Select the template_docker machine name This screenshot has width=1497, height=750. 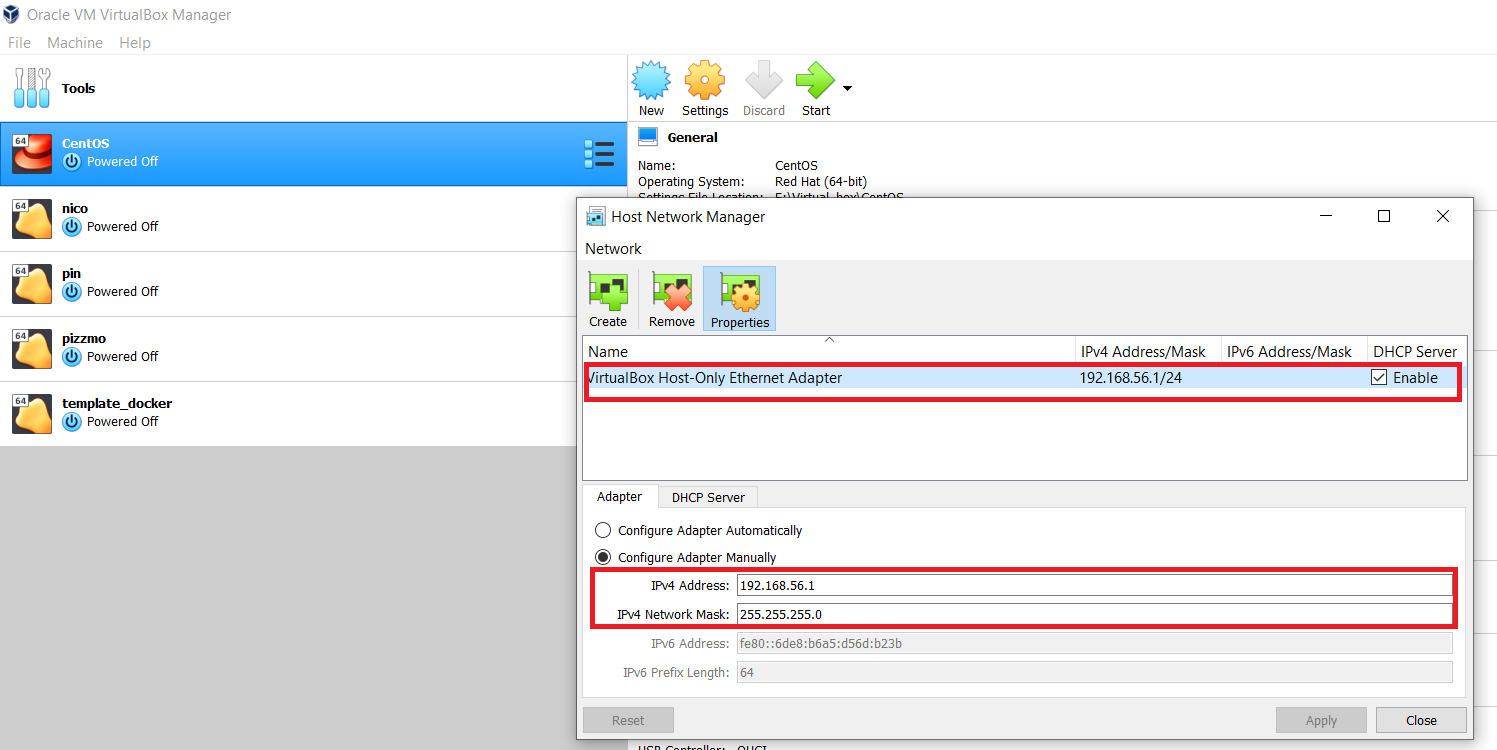click(x=117, y=403)
